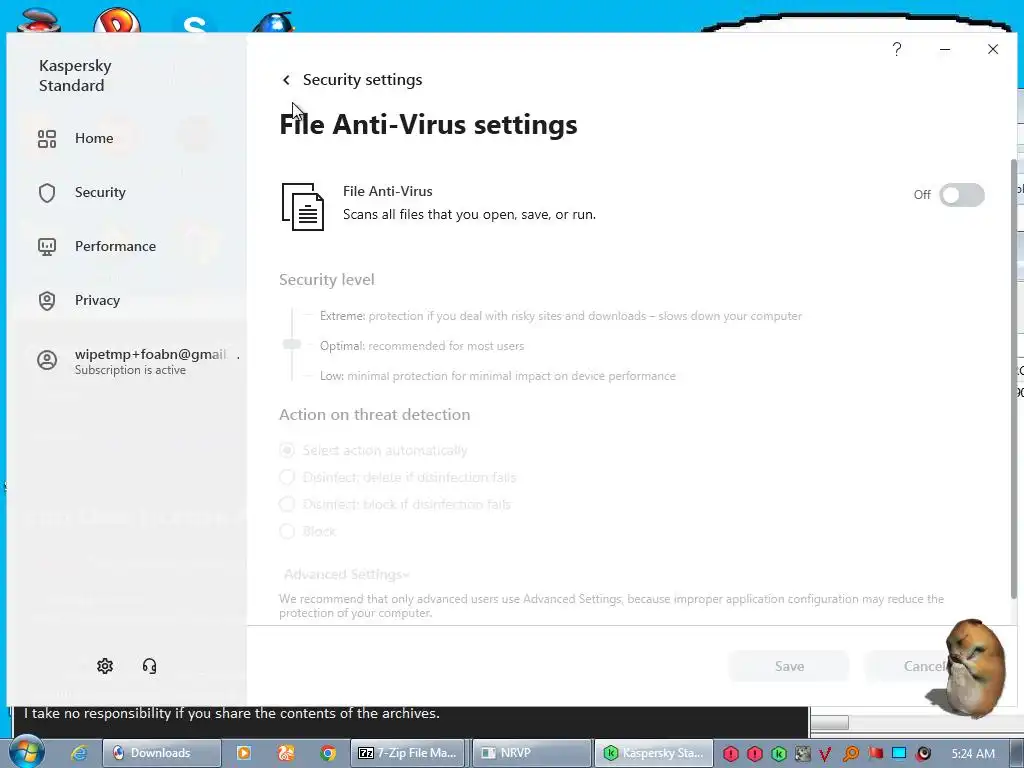Select the 'Select action automatically' radio button
The height and width of the screenshot is (768, 1024).
[x=287, y=450]
